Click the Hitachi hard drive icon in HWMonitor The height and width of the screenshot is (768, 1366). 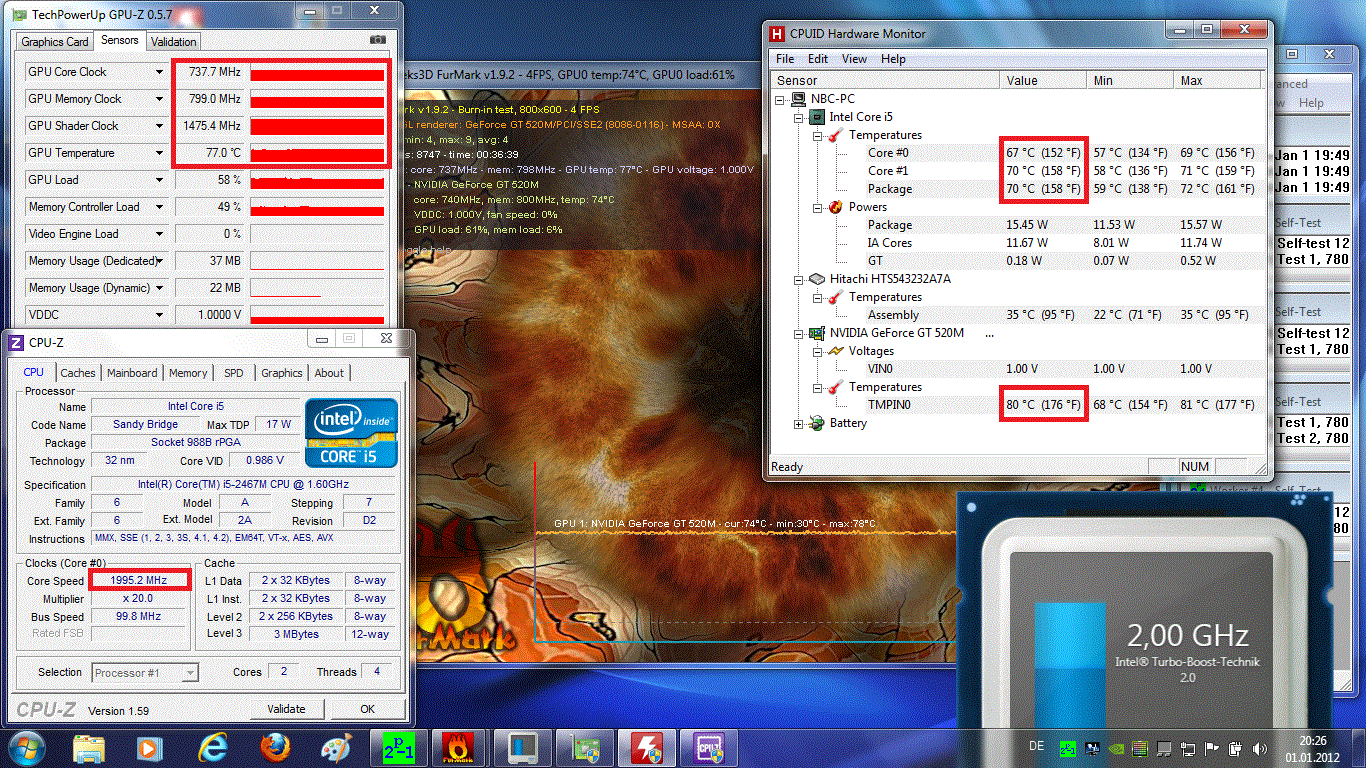click(x=817, y=279)
